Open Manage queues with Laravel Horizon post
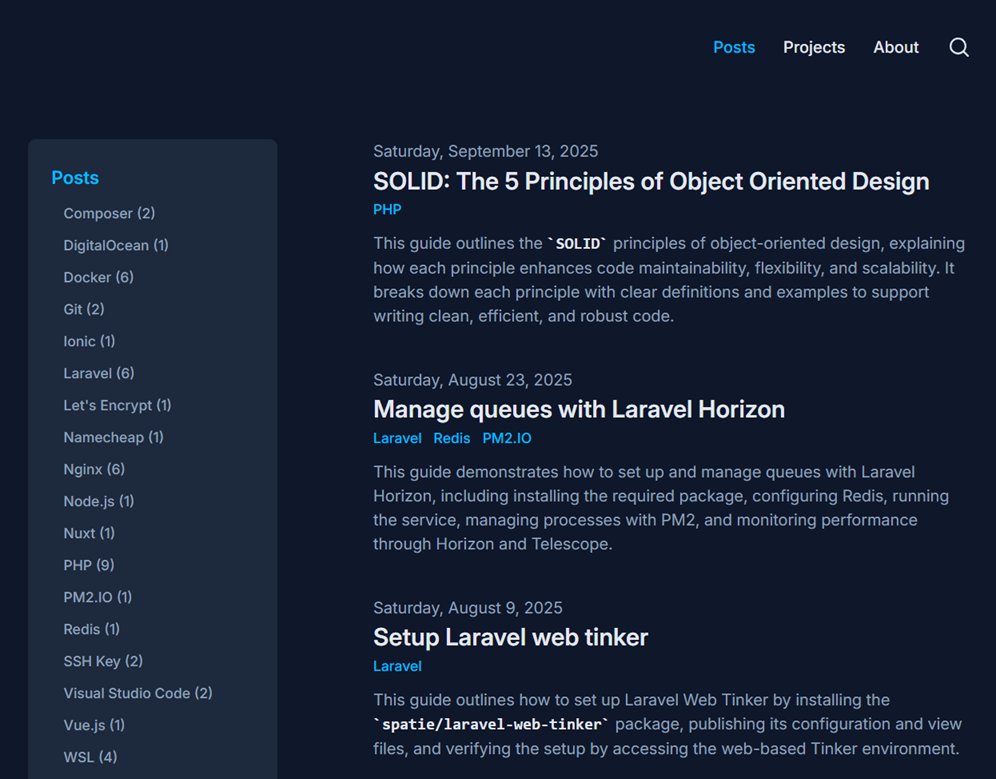This screenshot has width=996, height=779. (578, 409)
